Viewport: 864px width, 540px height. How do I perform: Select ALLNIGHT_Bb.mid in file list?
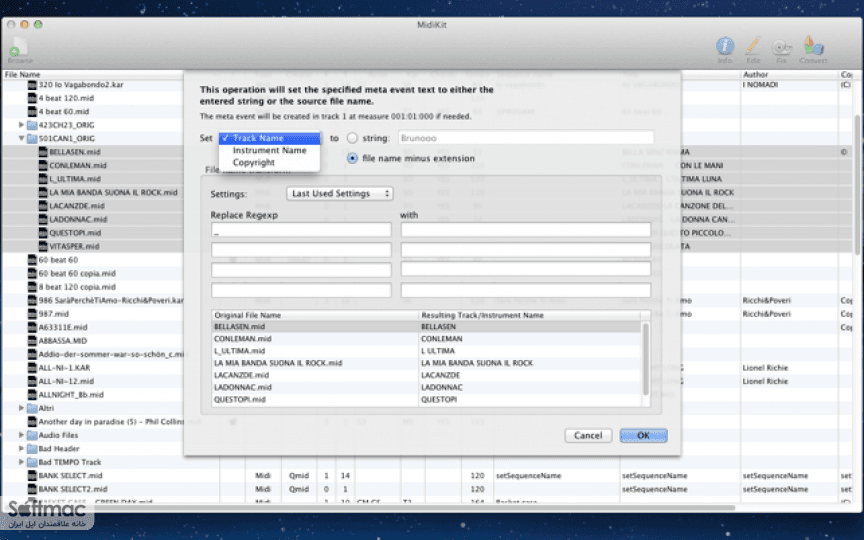(71, 395)
